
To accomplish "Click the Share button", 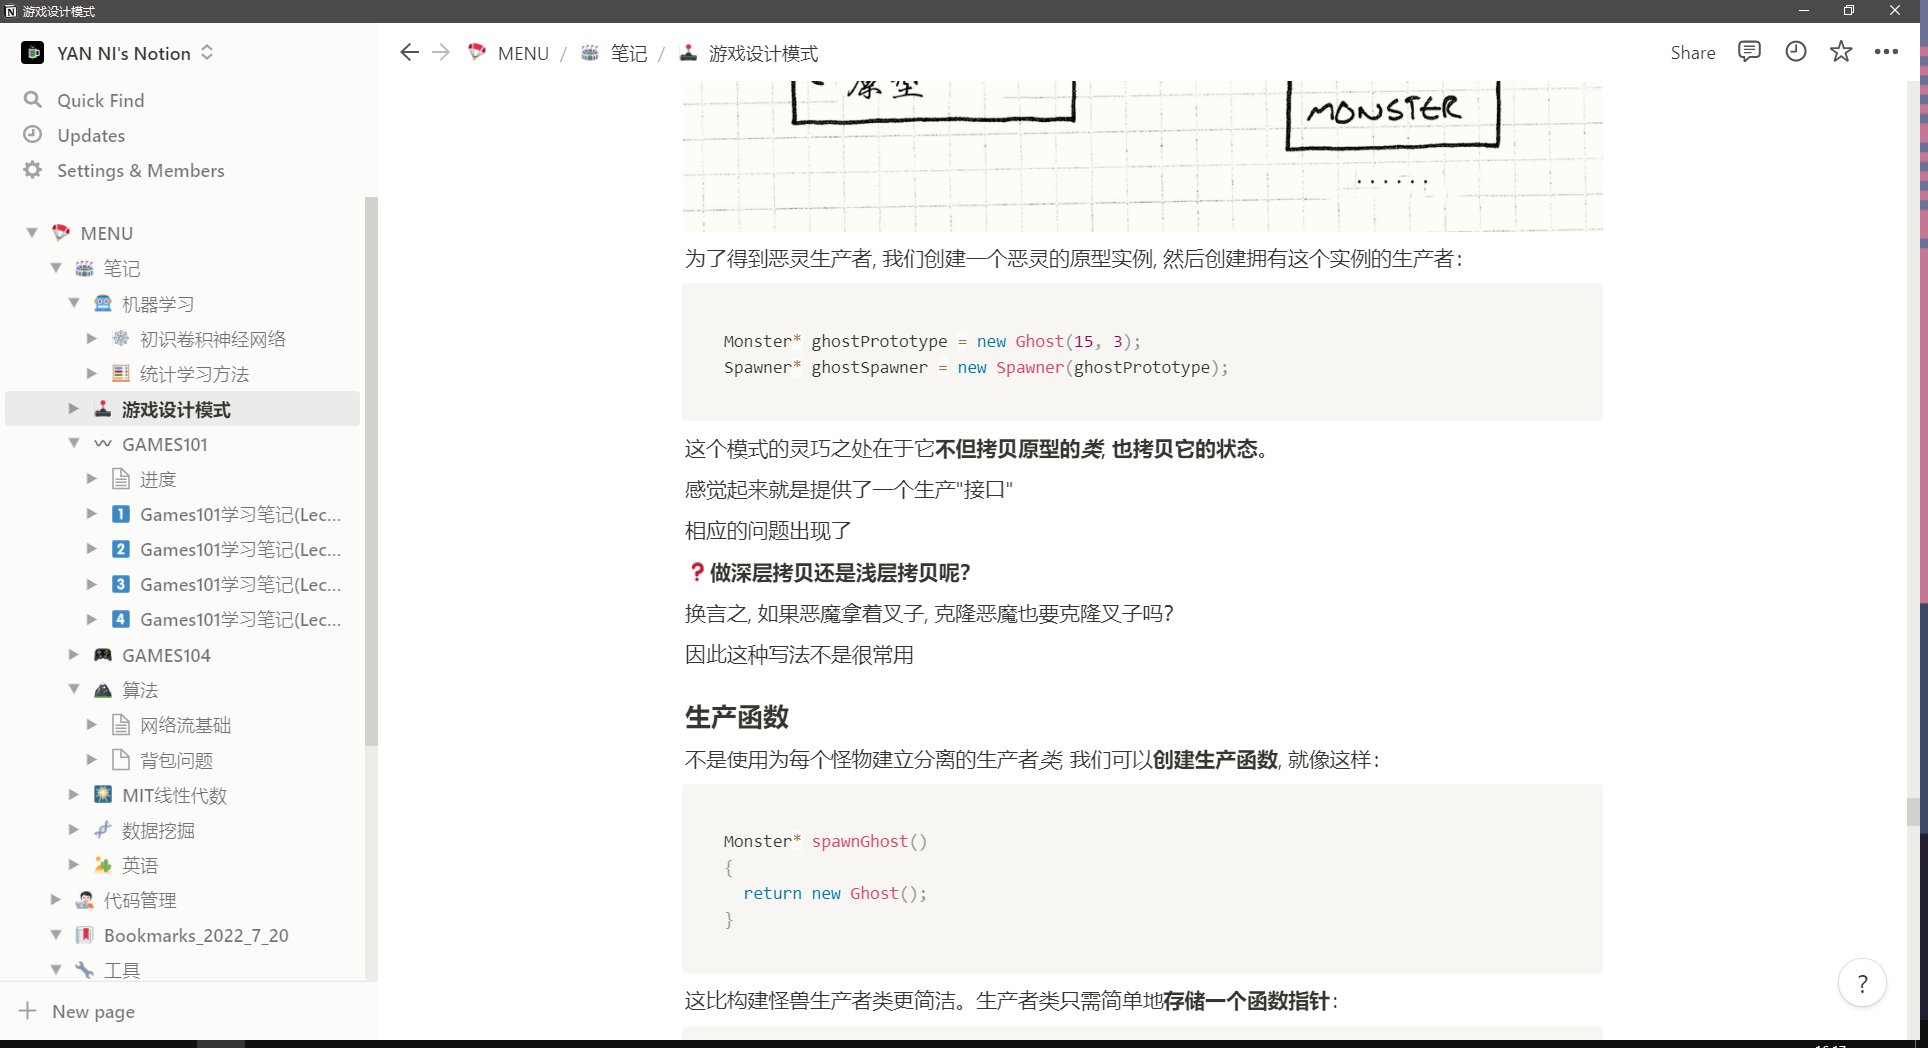I will click(x=1692, y=52).
